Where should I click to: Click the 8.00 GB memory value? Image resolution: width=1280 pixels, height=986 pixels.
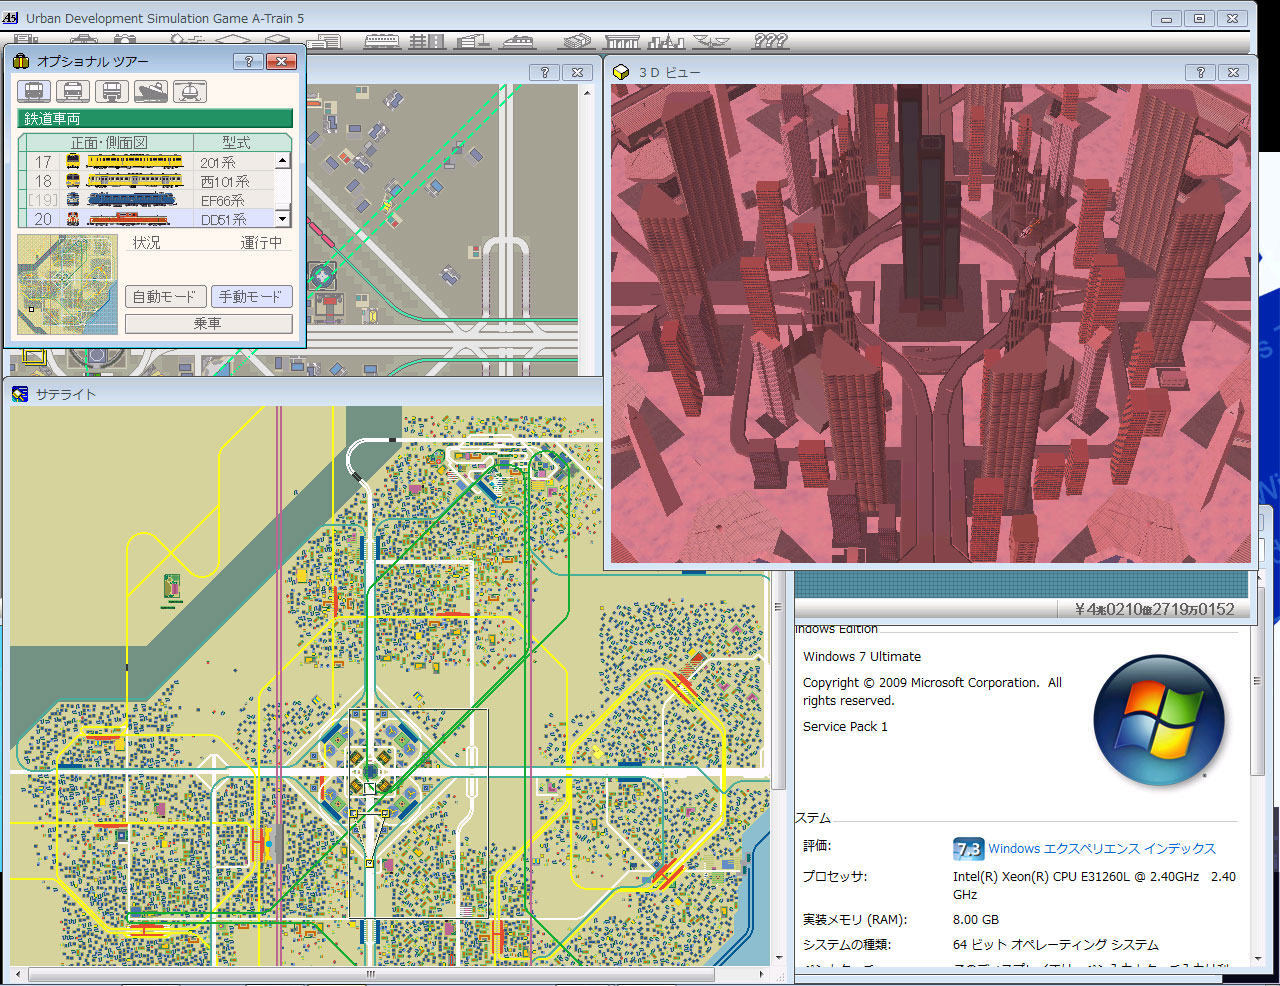coord(976,920)
